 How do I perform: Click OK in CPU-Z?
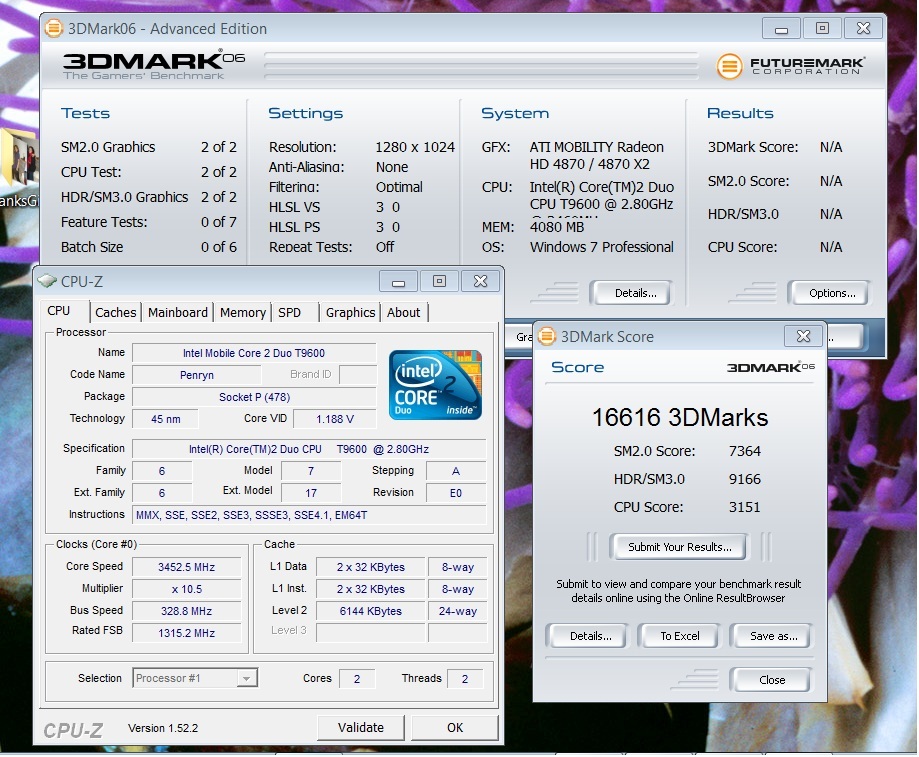[455, 728]
